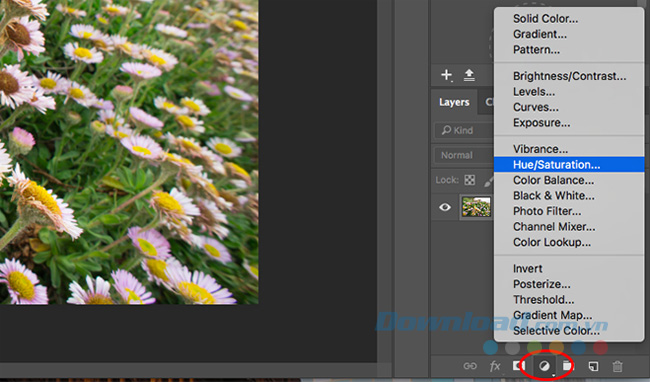The height and width of the screenshot is (382, 650).
Task: Hide the flower layer with eye icon
Action: (x=445, y=207)
